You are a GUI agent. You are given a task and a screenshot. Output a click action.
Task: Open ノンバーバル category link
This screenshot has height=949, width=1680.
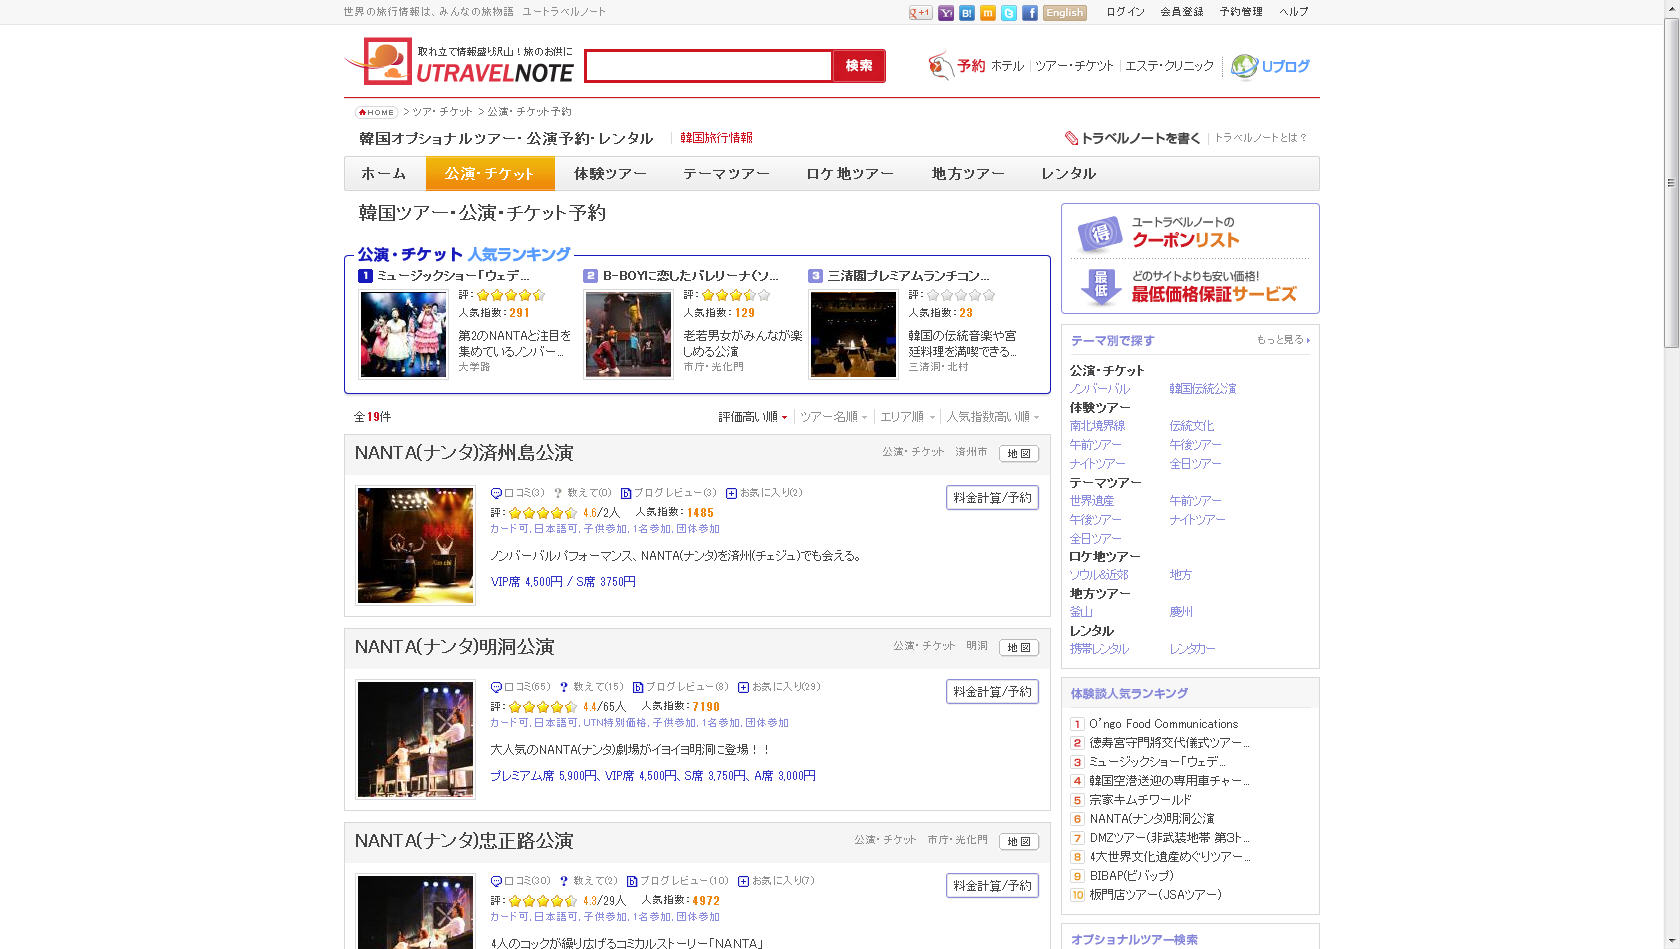[1100, 389]
